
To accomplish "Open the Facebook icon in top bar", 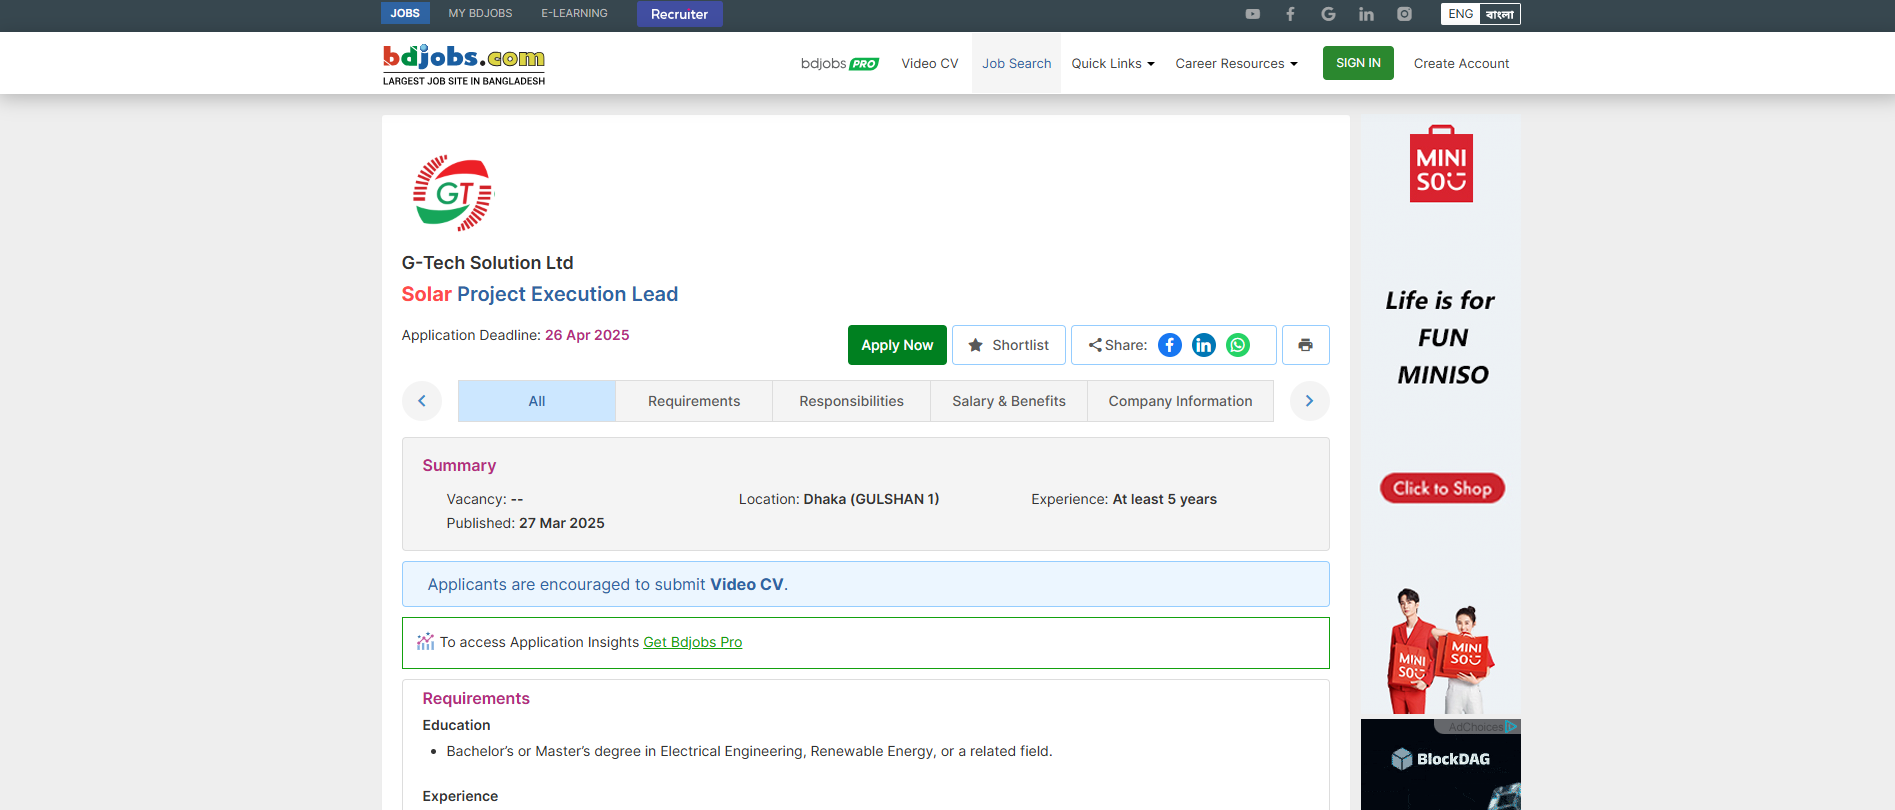I will [1290, 14].
